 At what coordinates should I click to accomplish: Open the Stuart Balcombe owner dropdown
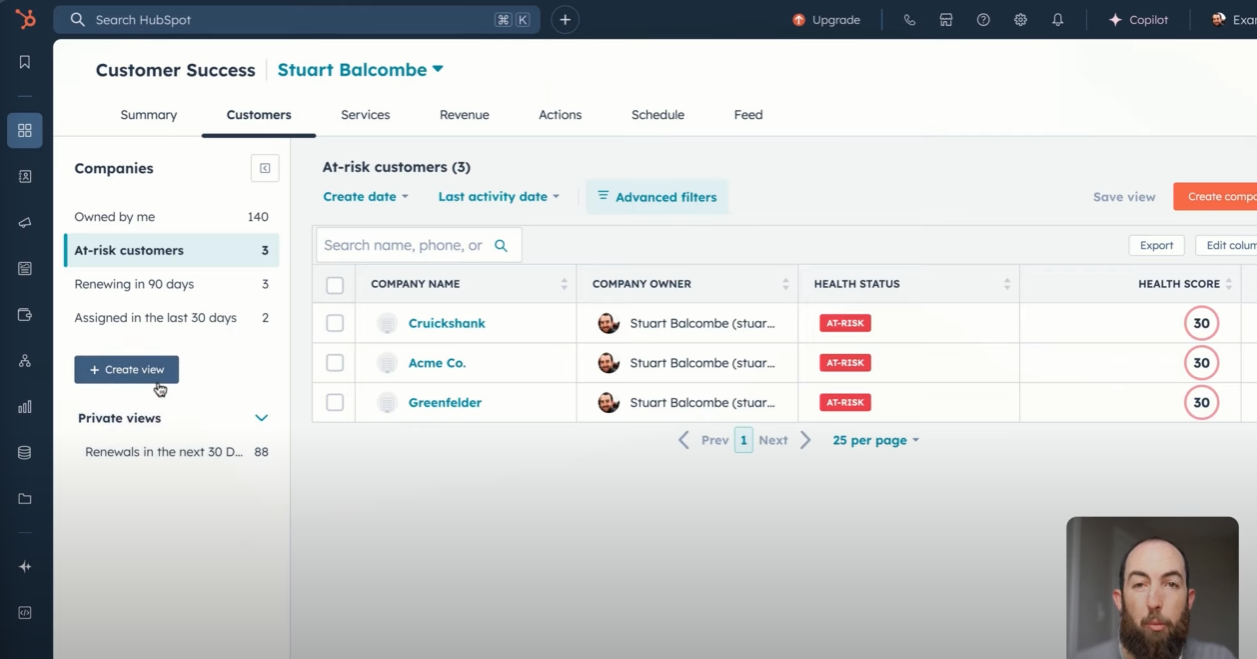click(x=360, y=70)
